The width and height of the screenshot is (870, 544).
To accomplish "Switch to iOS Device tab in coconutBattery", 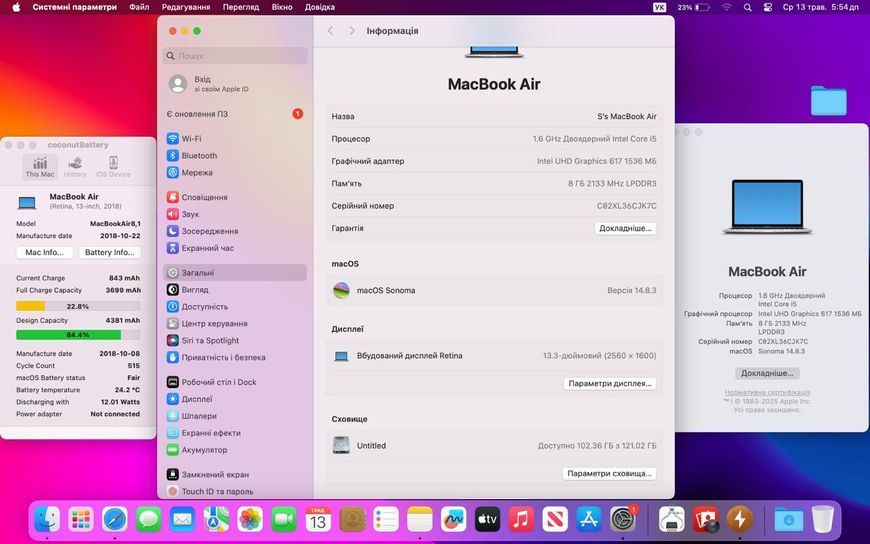I will [x=113, y=167].
